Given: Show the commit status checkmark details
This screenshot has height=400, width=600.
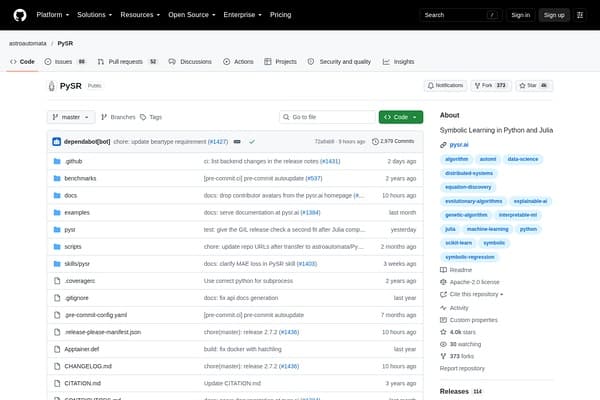Looking at the screenshot, I should 252,142.
